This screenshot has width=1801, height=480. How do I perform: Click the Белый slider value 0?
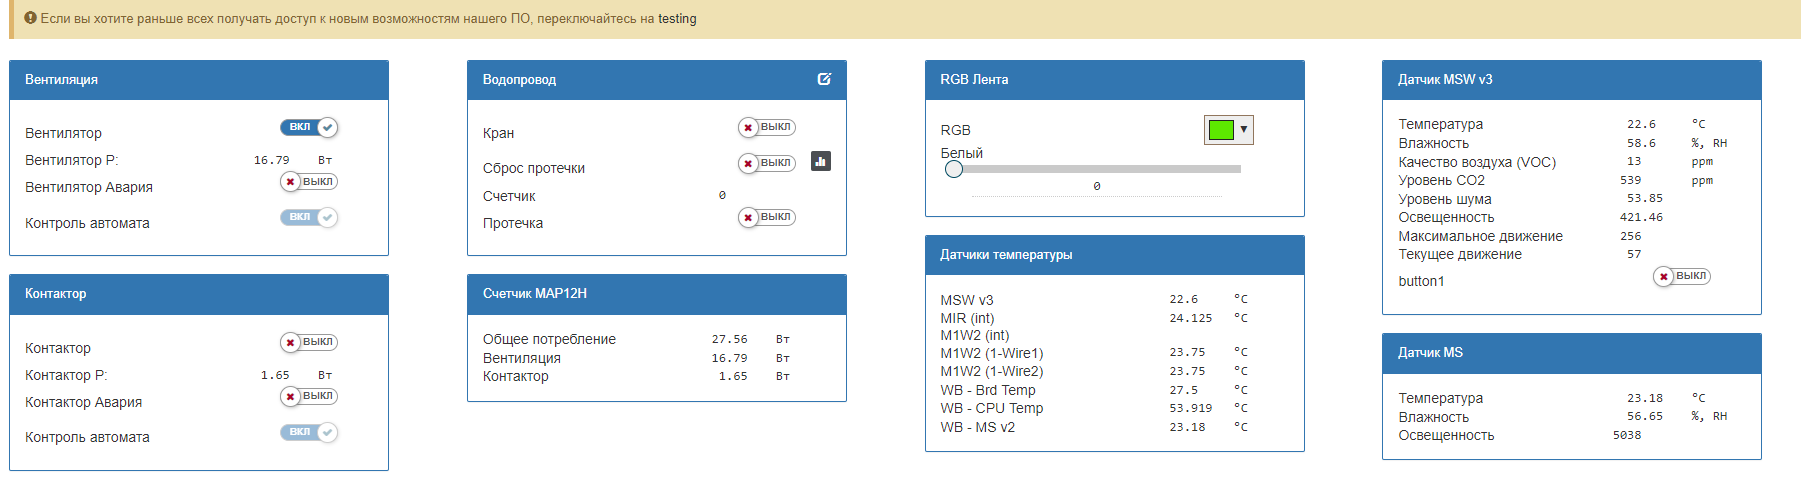(1097, 186)
